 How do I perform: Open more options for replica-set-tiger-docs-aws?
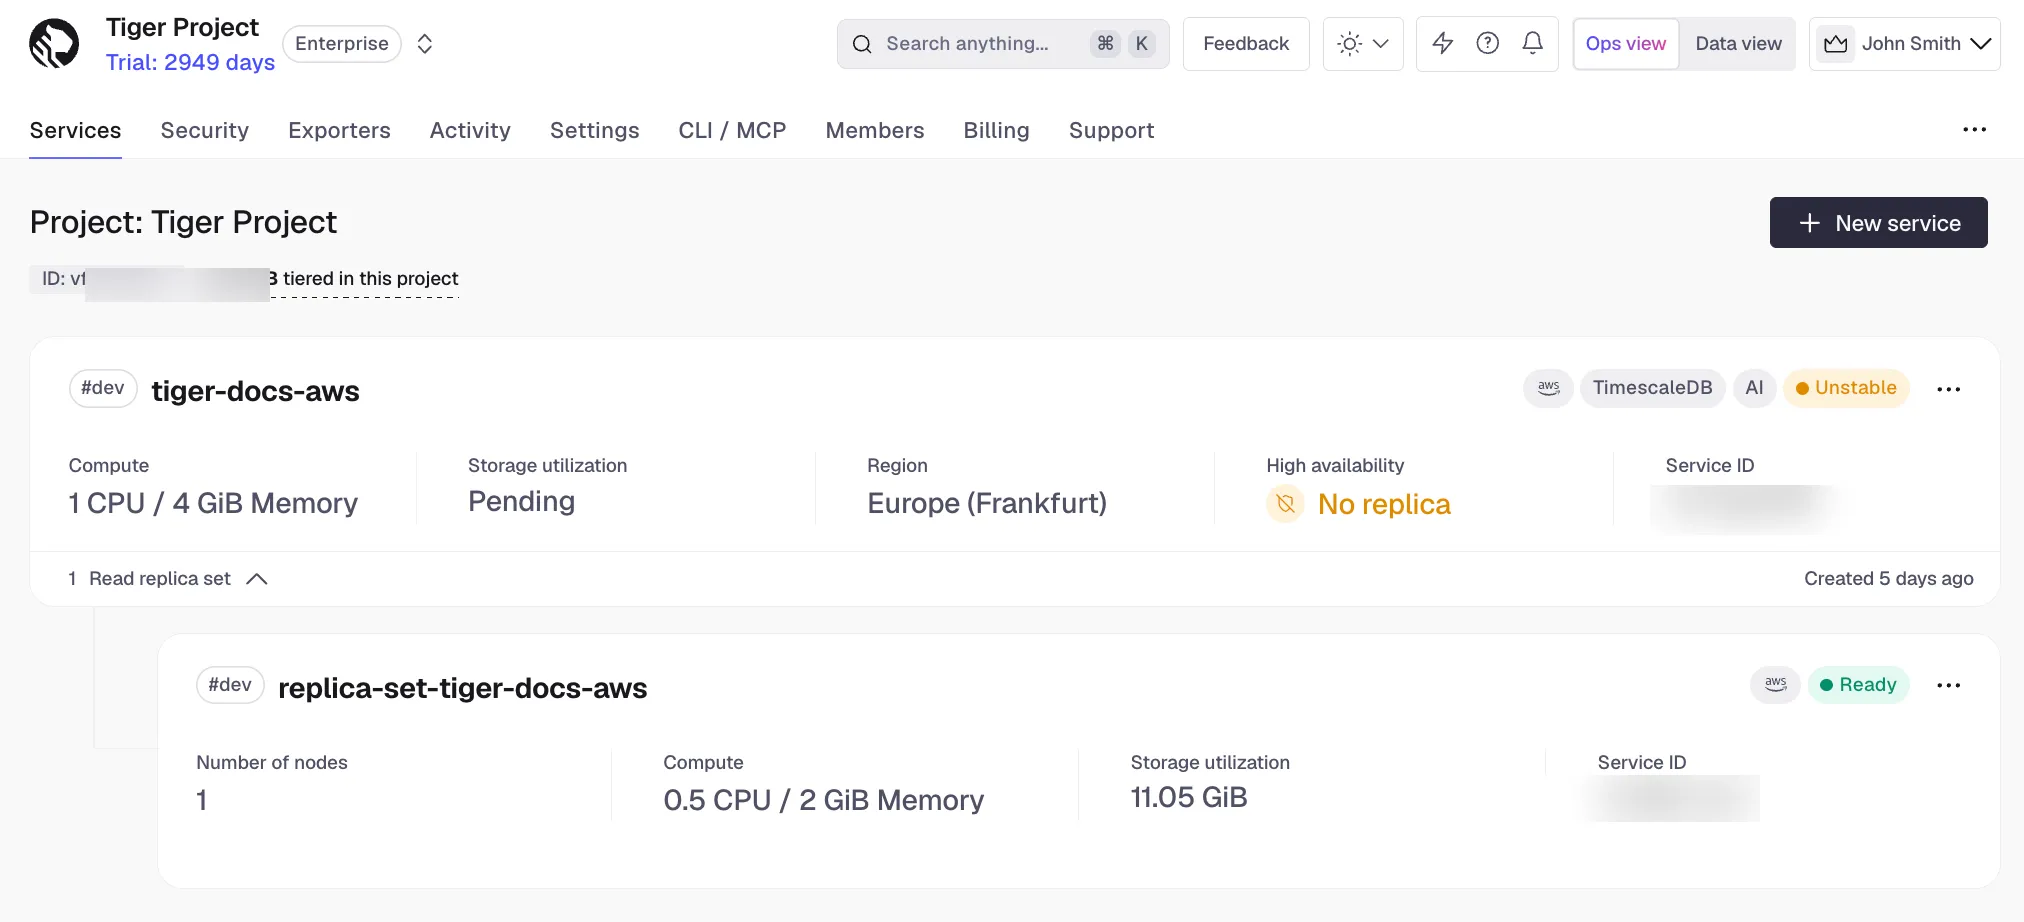click(x=1949, y=685)
